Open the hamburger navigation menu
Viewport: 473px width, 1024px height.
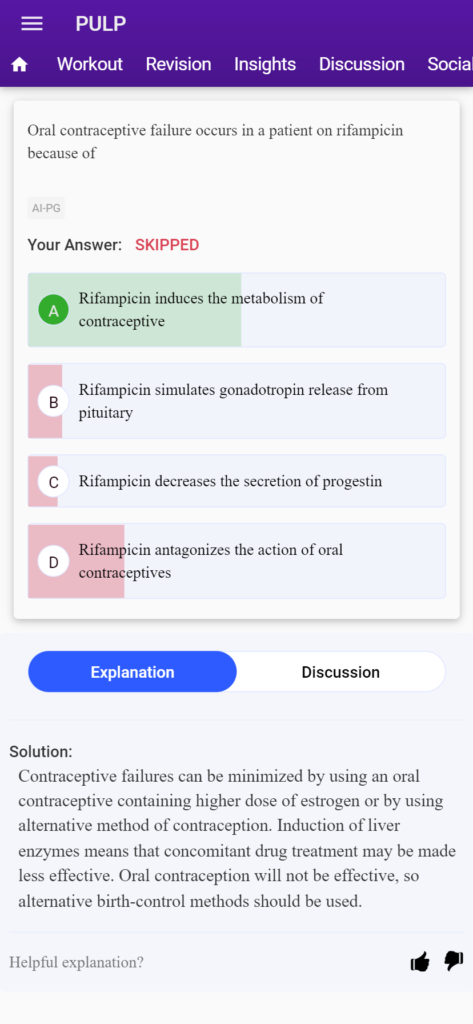point(32,24)
